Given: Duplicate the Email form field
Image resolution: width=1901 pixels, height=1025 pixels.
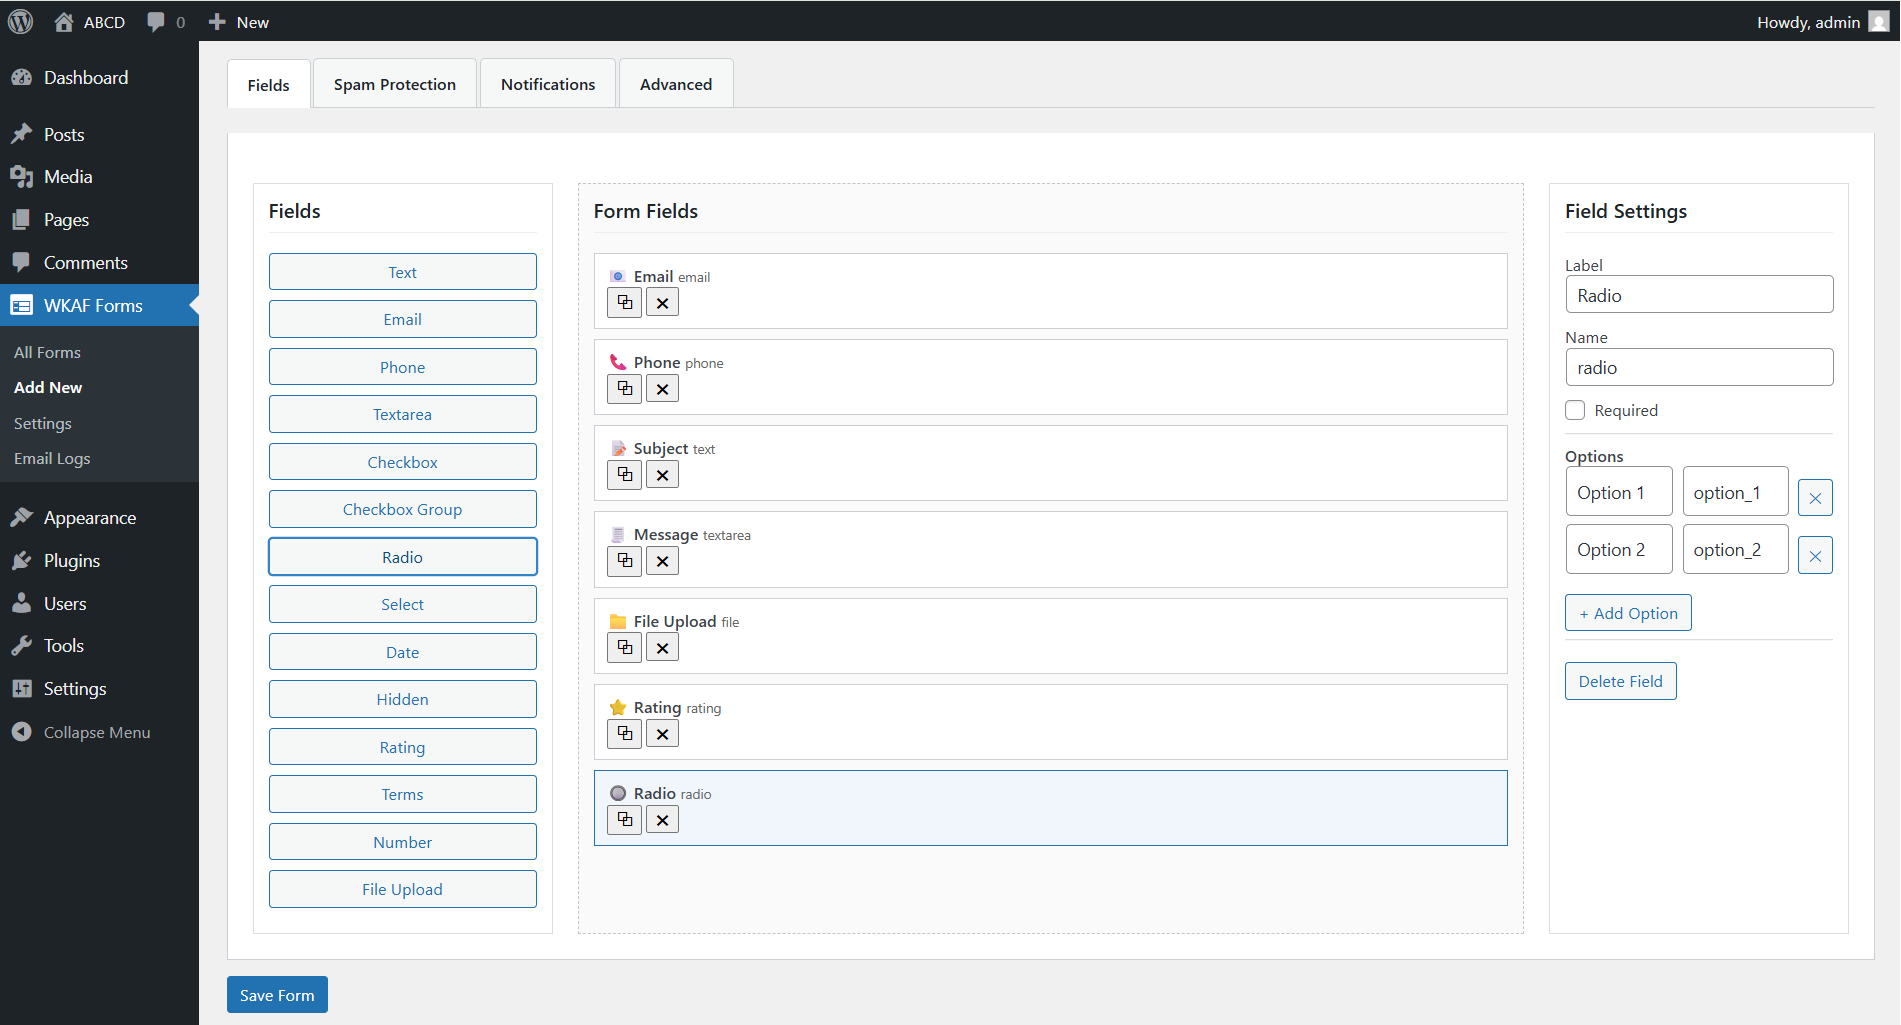Looking at the screenshot, I should [x=625, y=302].
